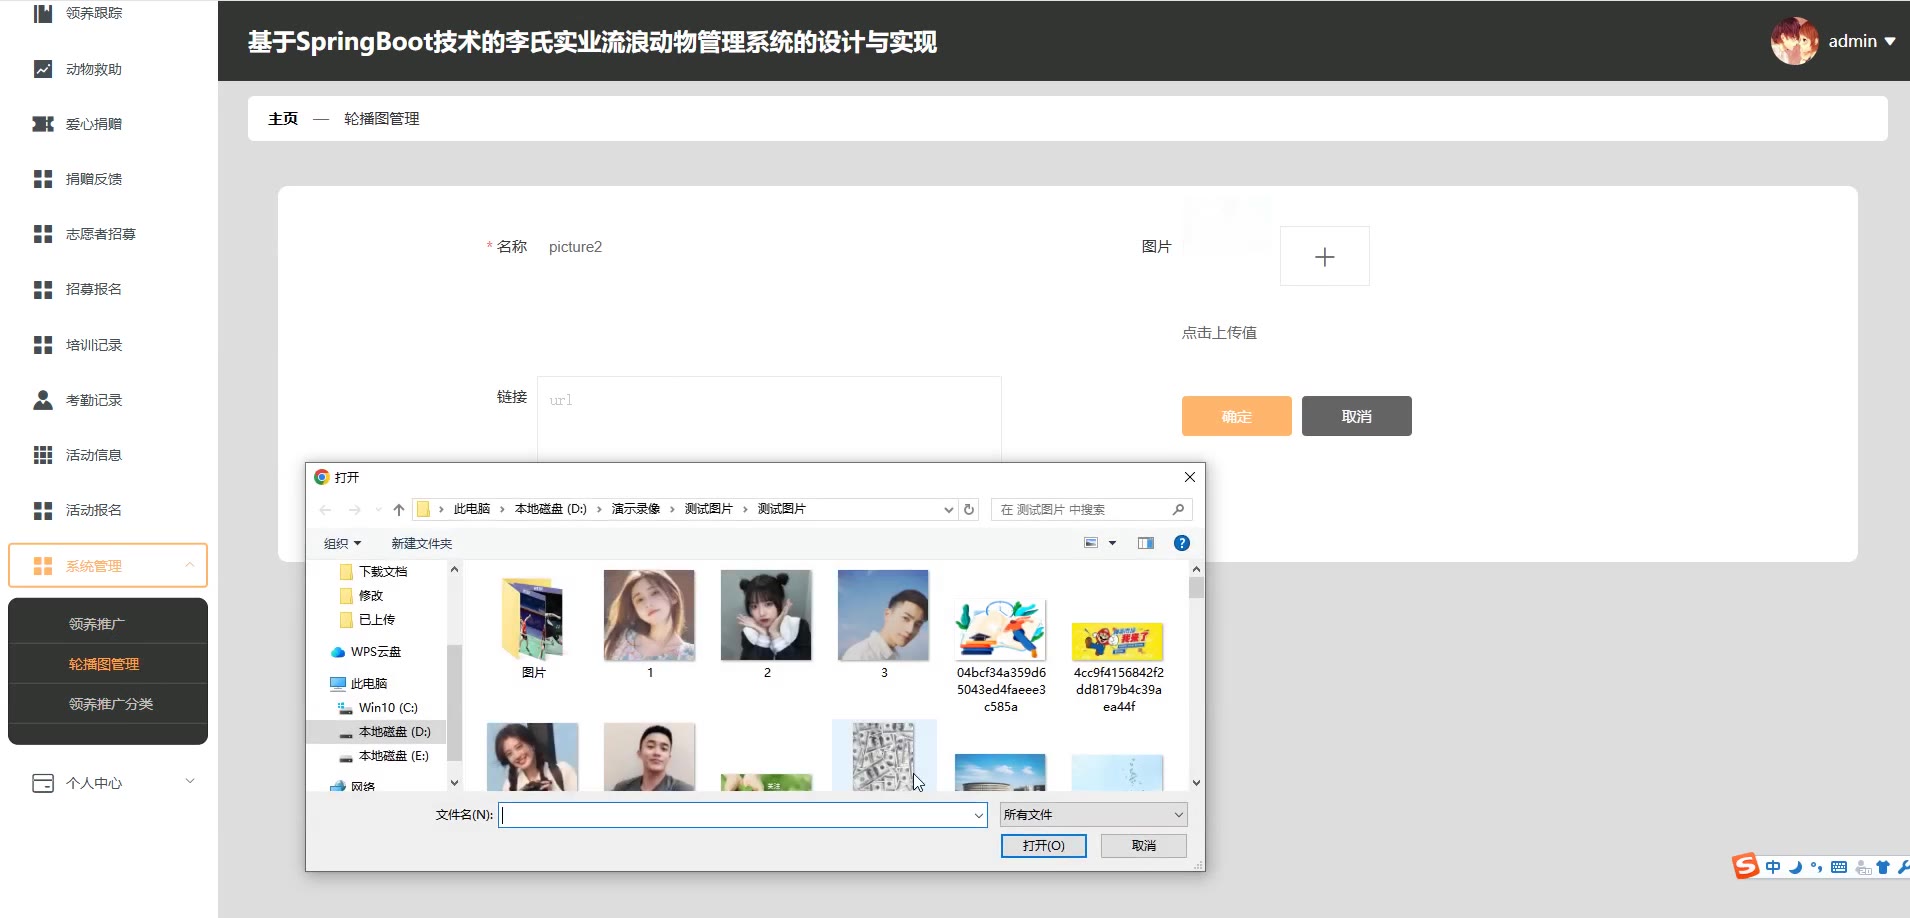This screenshot has width=1910, height=918.
Task: Click the plus icon to upload image
Action: 1325,257
